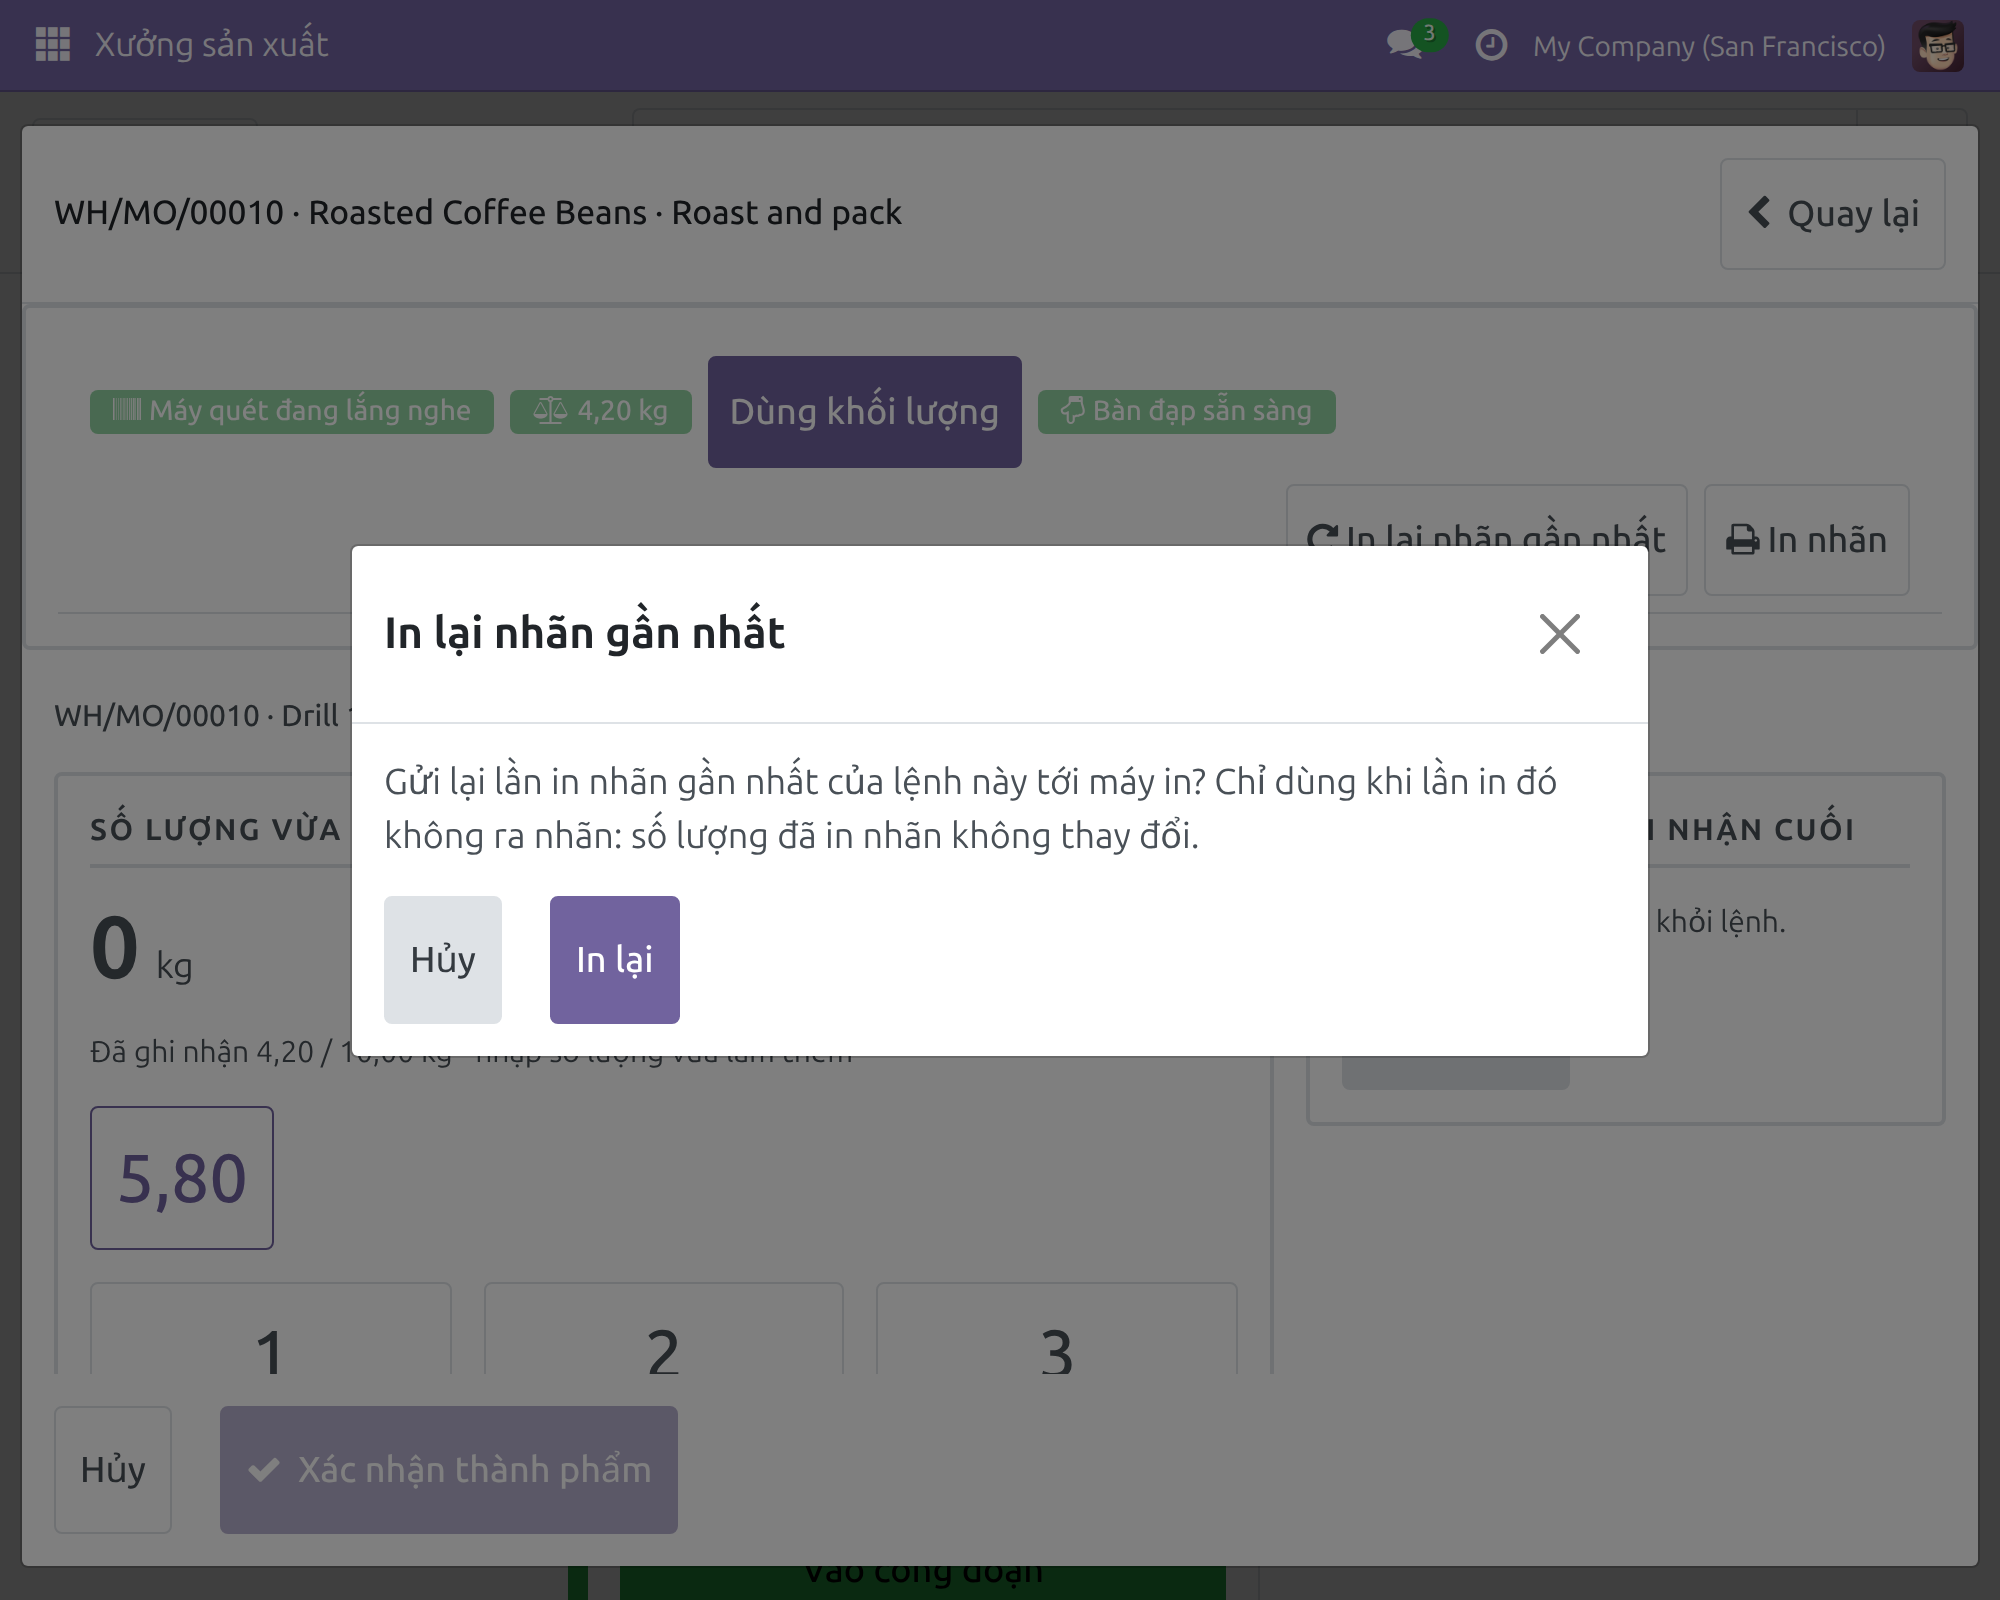The image size is (2000, 1600).
Task: Tap keypad digit 1
Action: click(x=270, y=1330)
